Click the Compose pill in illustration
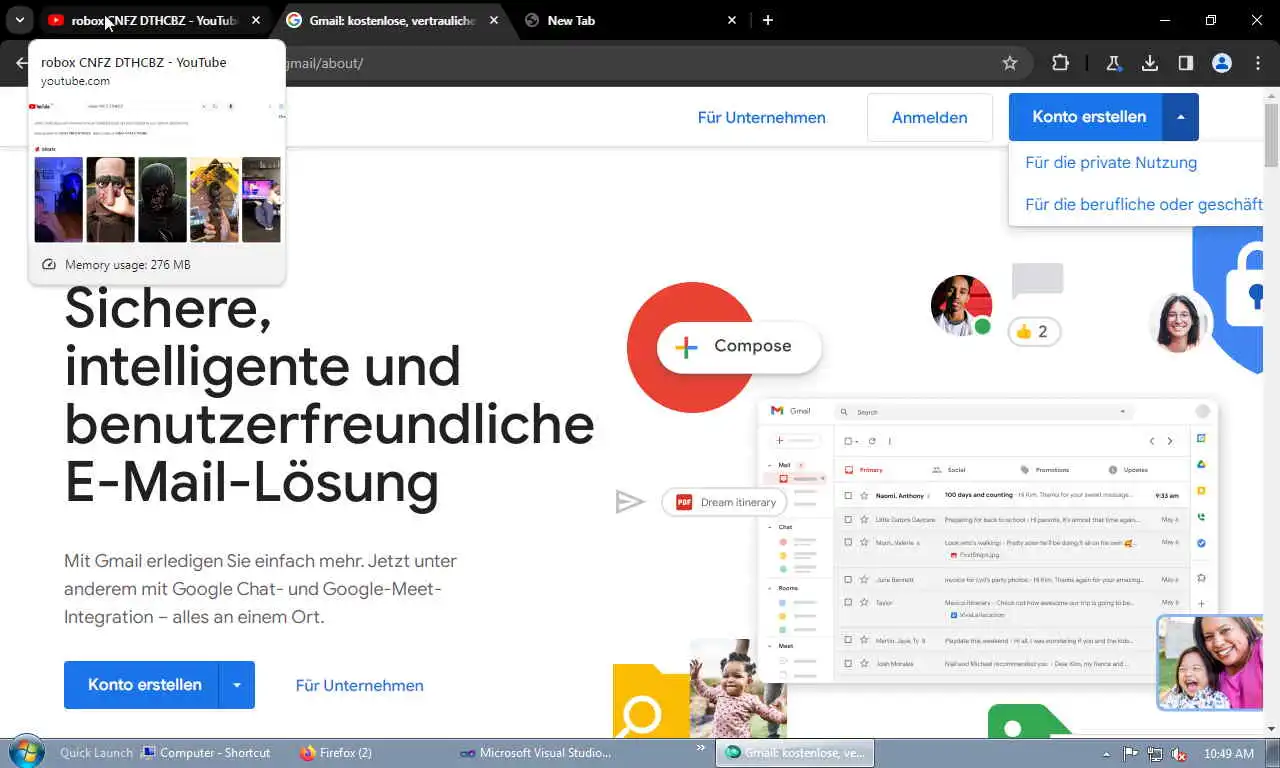 [x=739, y=346]
